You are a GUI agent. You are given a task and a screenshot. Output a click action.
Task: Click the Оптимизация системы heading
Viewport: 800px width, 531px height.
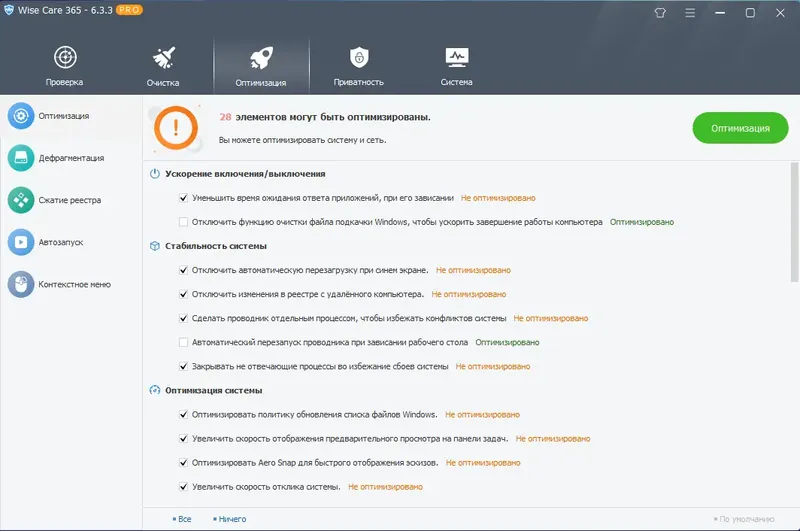pos(213,390)
